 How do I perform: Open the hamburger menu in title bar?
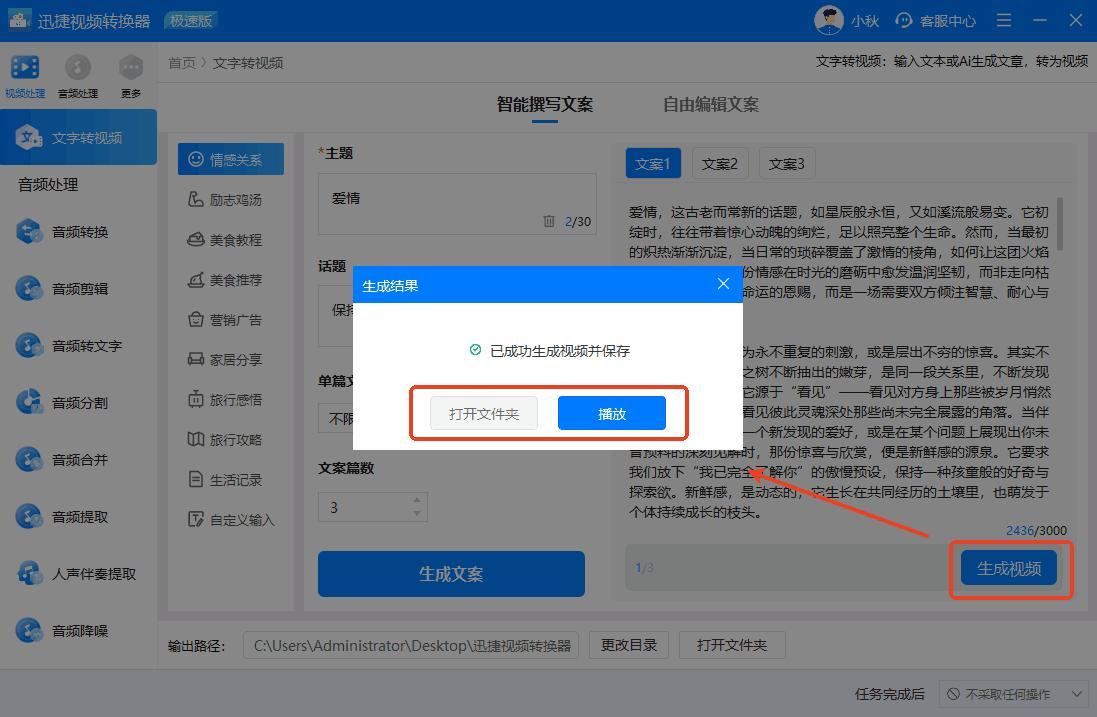[x=1004, y=20]
